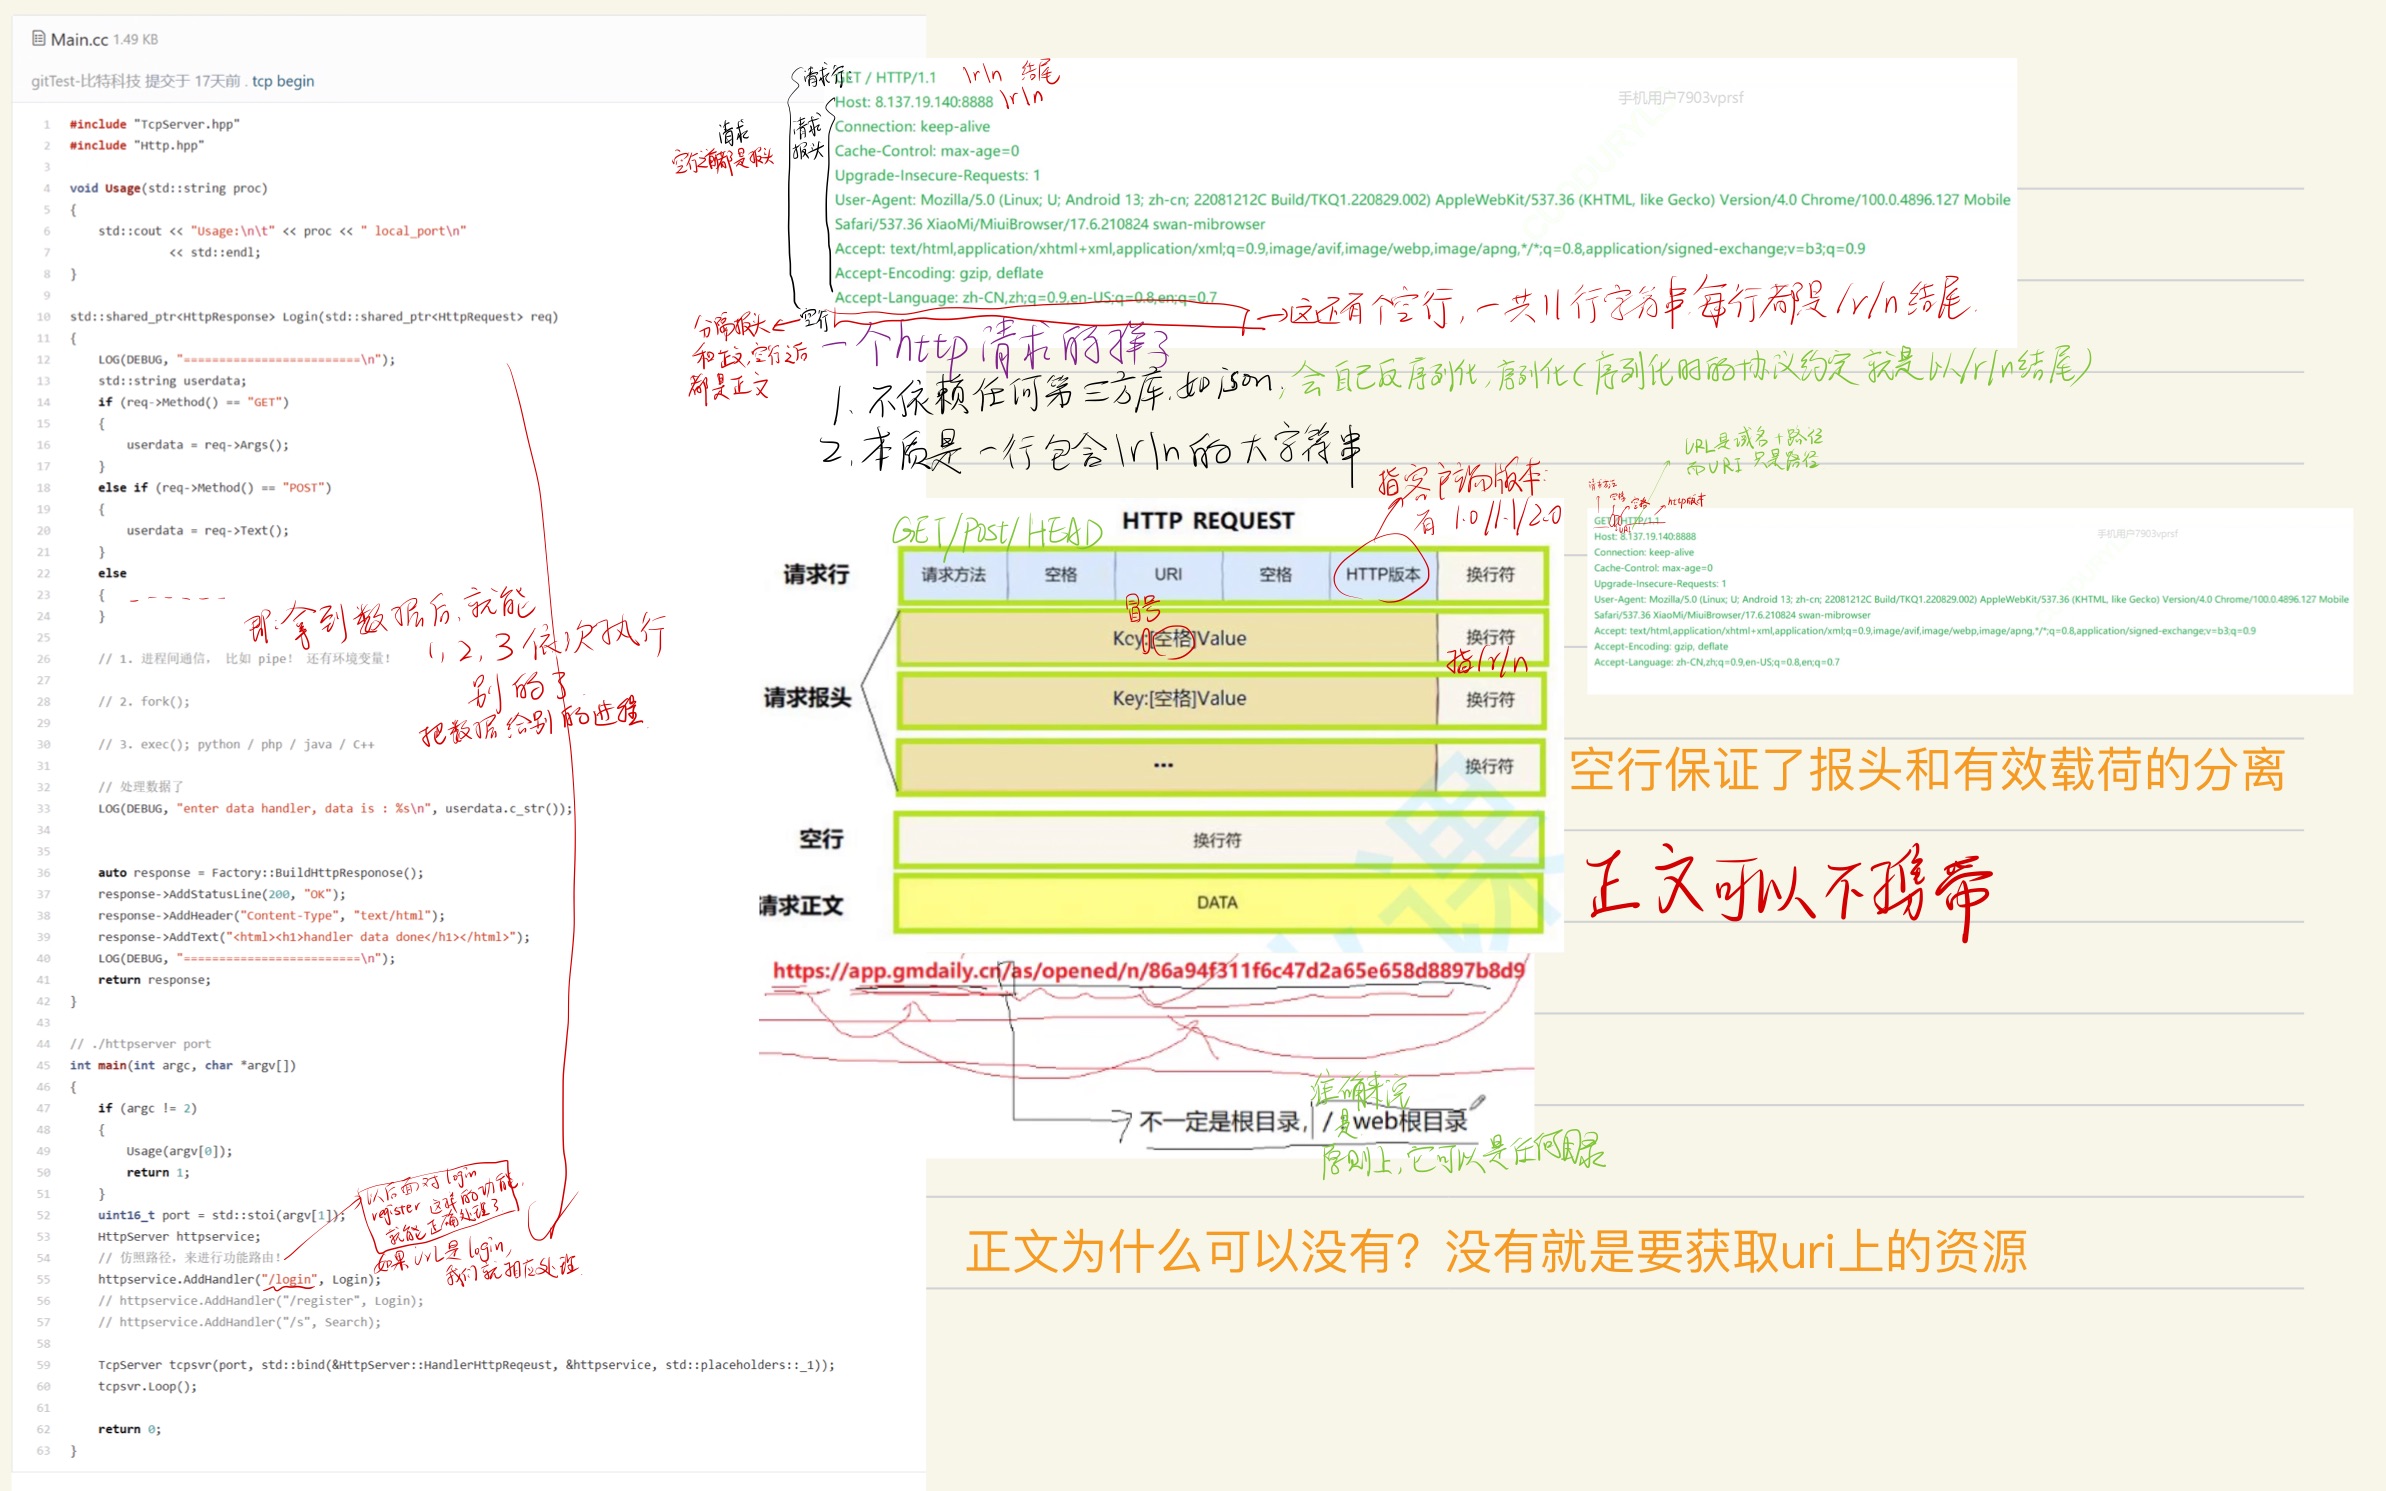This screenshot has height=1491, width=2386.
Task: Click the Main.cc document icon
Action: click(x=38, y=39)
